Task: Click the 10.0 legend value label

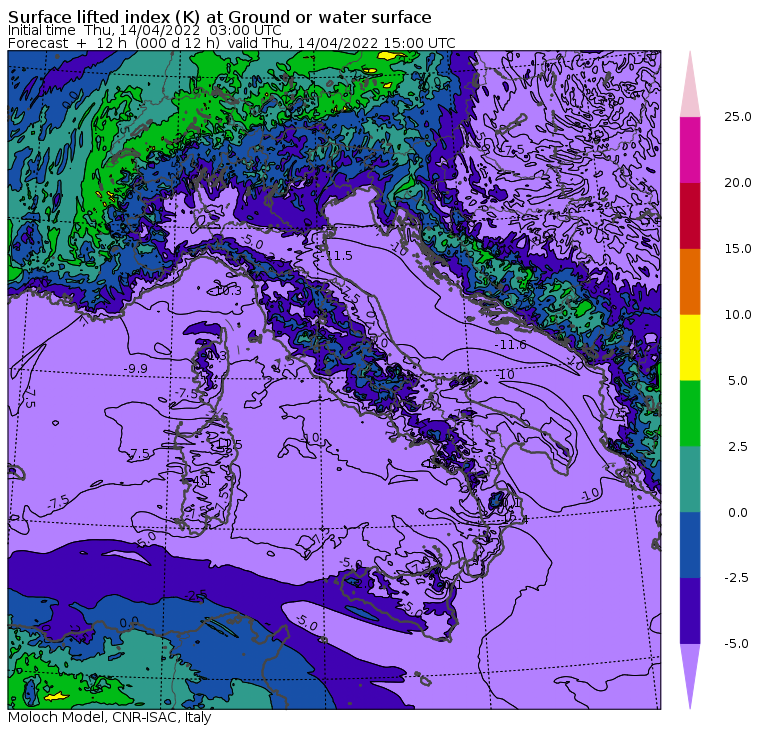Action: pos(737,315)
